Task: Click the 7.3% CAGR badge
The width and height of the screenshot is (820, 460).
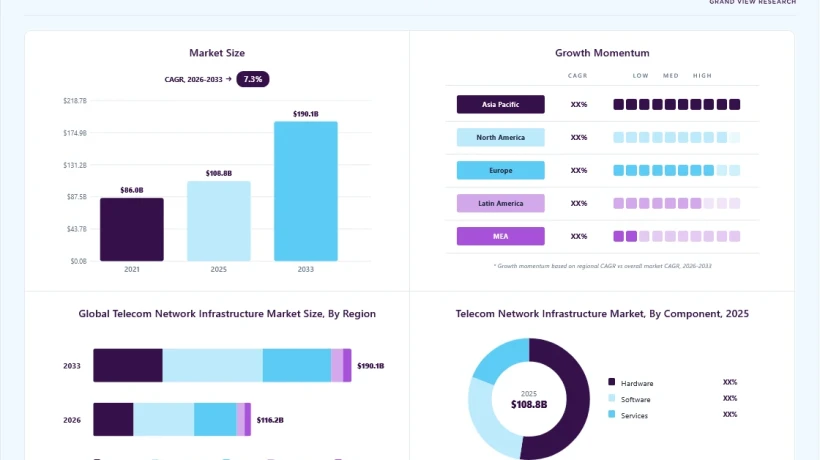Action: 253,79
